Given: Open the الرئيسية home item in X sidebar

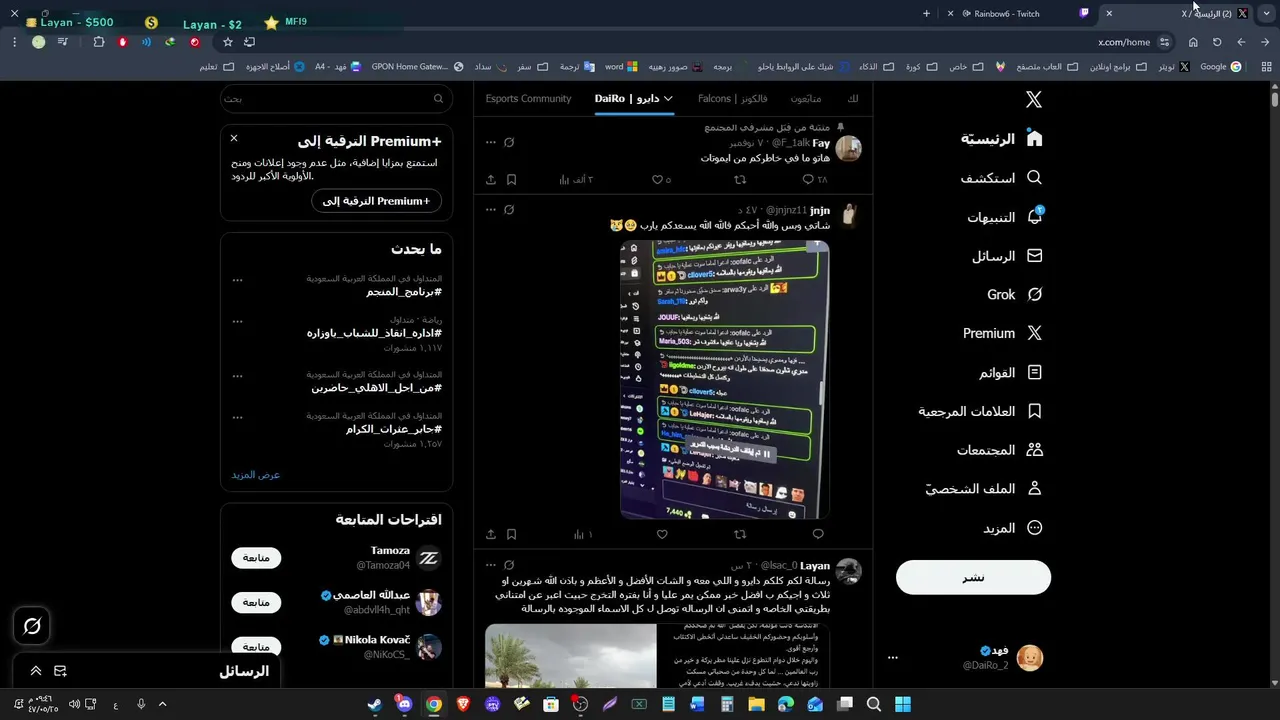Looking at the screenshot, I should click(1003, 139).
